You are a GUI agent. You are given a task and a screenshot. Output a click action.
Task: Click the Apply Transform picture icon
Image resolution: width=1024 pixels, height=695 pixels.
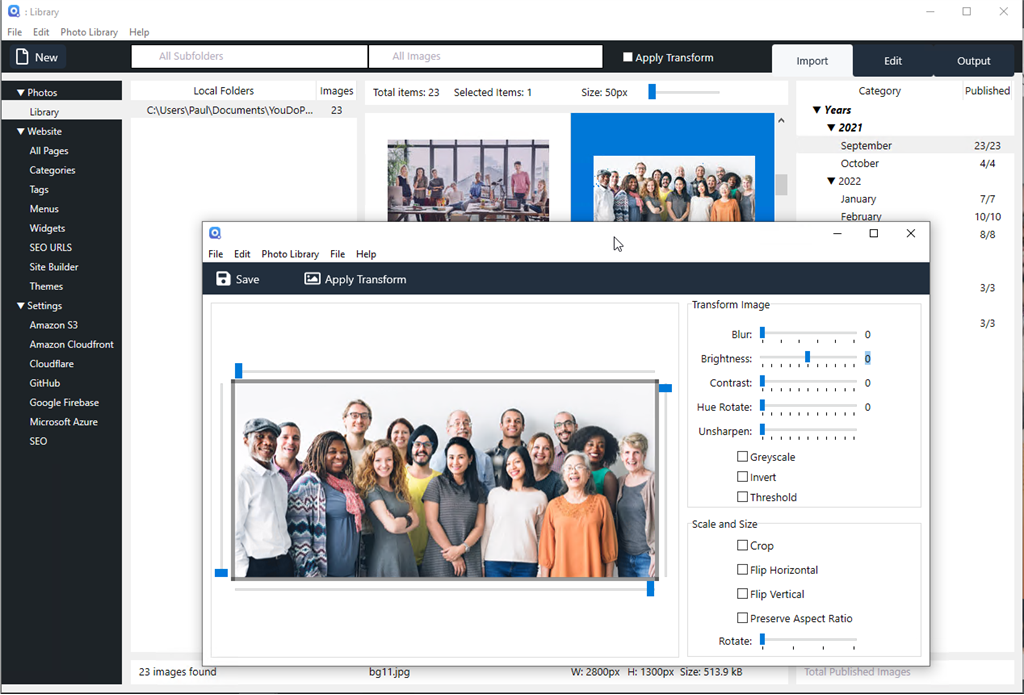point(312,279)
